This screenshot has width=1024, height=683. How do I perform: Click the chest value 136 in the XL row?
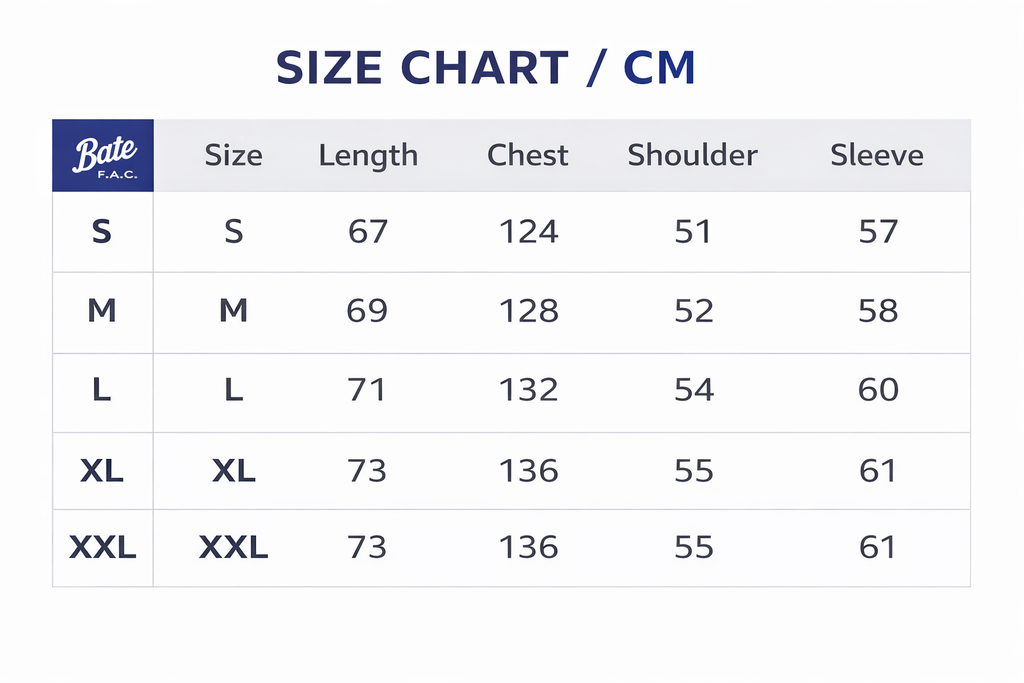[x=528, y=470]
